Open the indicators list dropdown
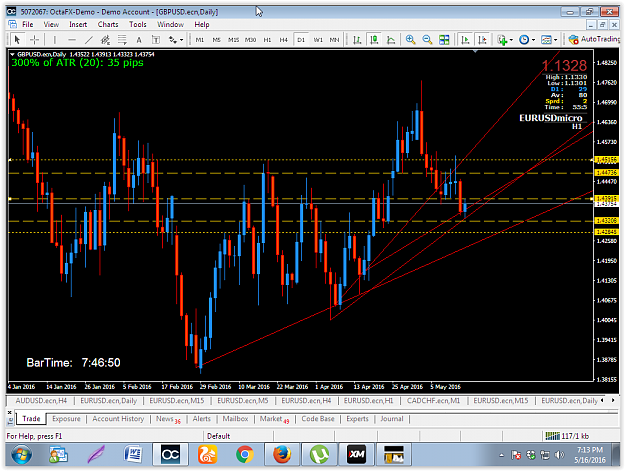The width and height of the screenshot is (625, 471). 505,39
